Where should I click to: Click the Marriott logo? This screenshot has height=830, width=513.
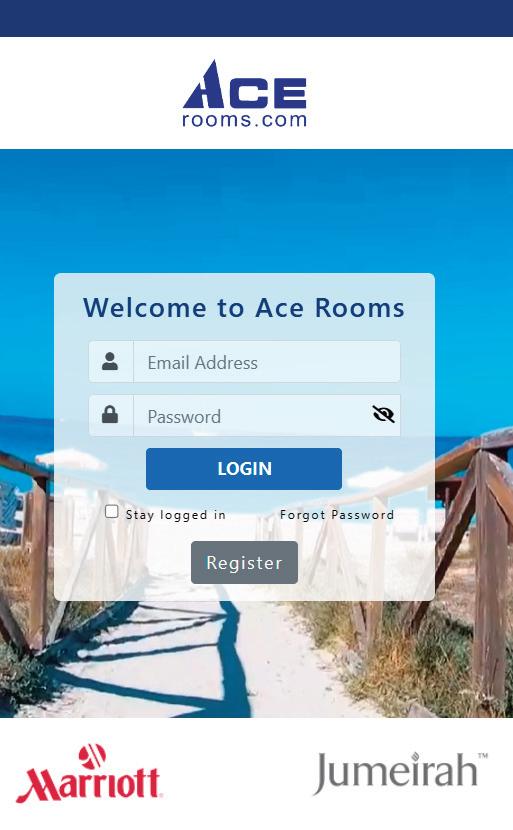point(88,773)
